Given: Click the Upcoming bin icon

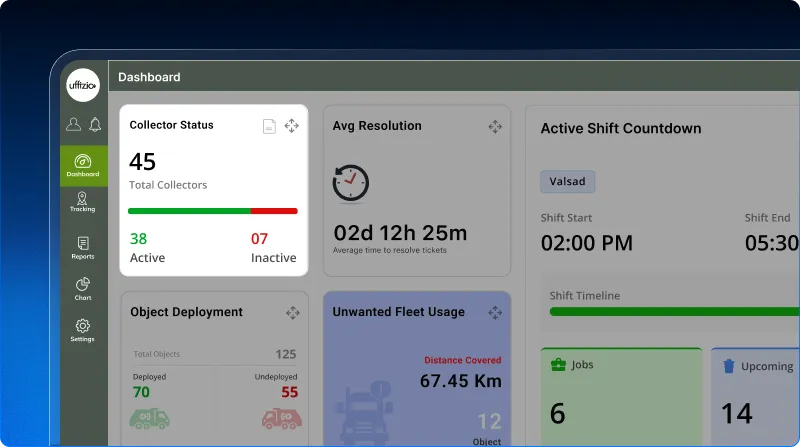Looking at the screenshot, I should [x=729, y=366].
